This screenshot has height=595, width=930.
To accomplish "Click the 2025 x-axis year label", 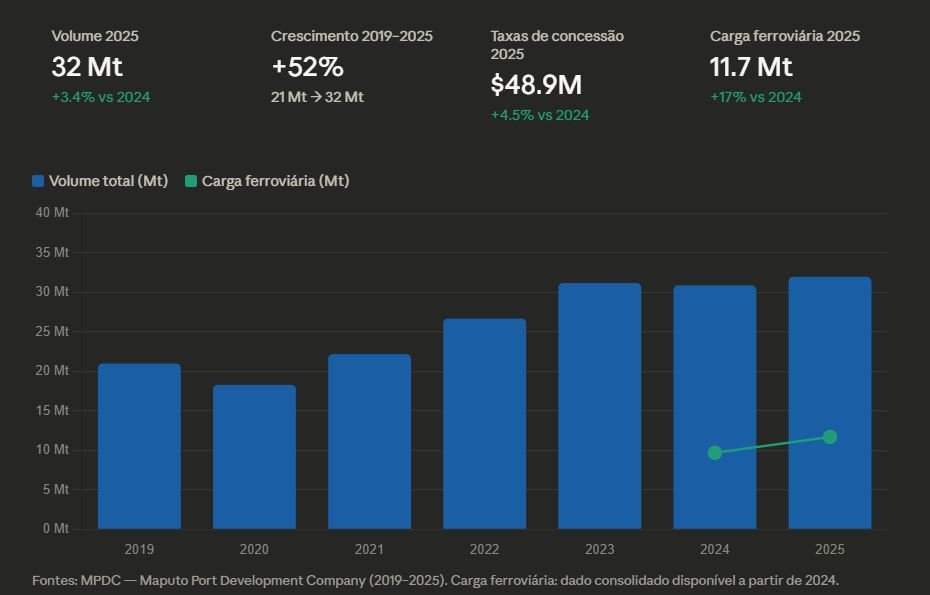I will [830, 550].
